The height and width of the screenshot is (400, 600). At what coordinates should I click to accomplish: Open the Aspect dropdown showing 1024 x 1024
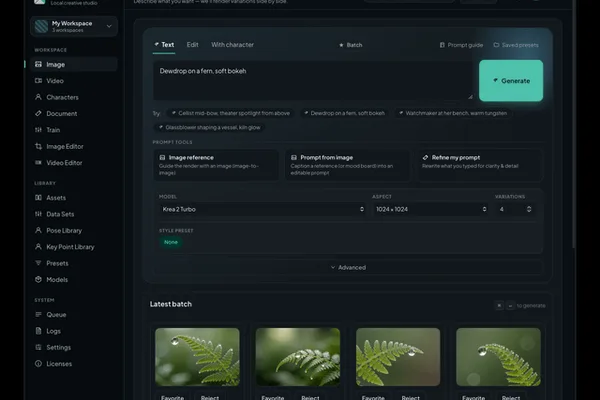(430, 209)
